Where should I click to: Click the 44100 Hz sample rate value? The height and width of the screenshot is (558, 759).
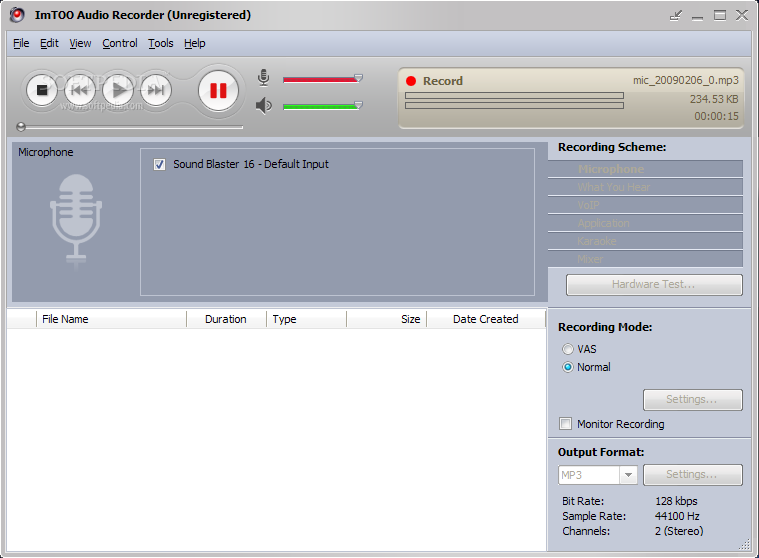tap(677, 516)
